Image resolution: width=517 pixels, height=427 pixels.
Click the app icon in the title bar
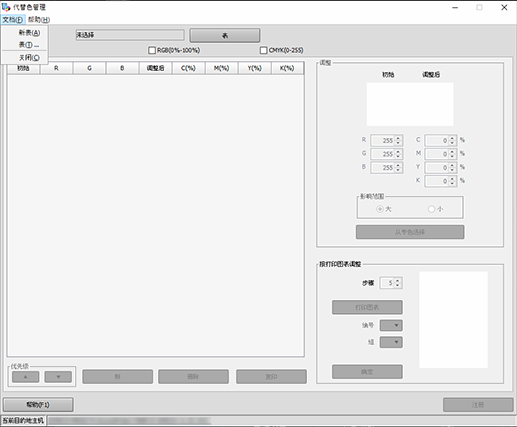6,7
